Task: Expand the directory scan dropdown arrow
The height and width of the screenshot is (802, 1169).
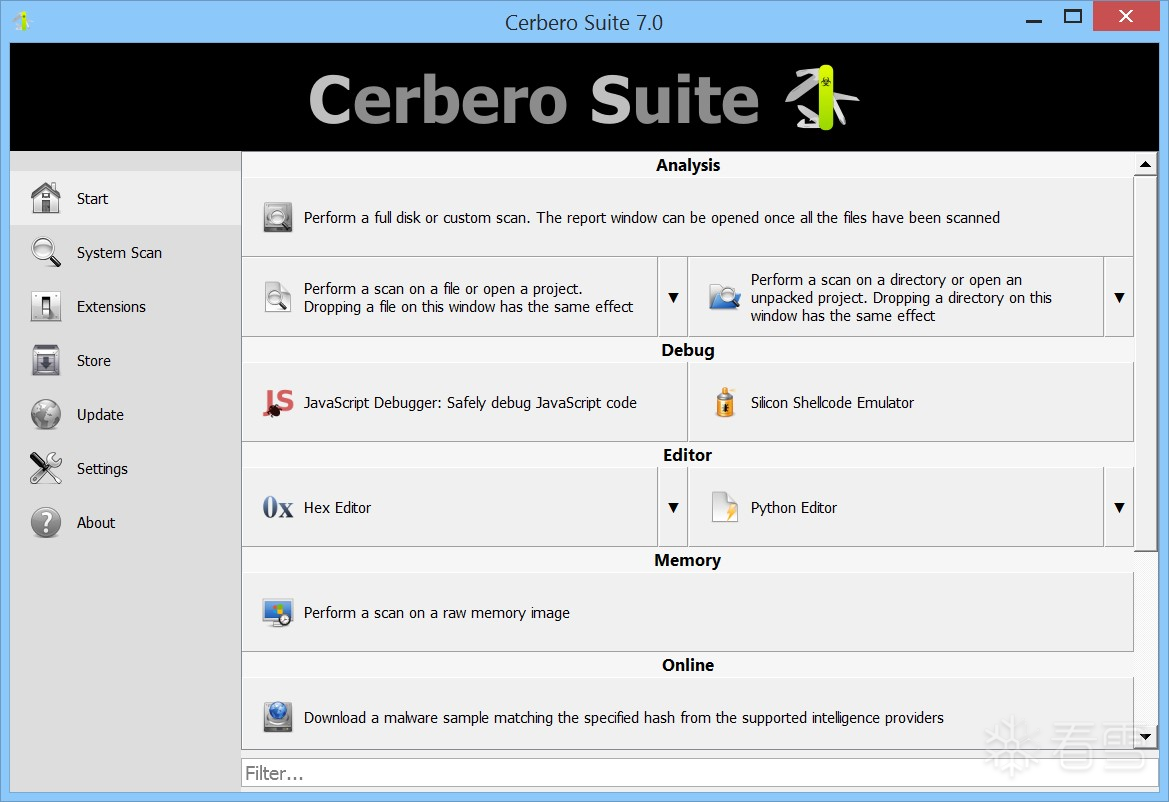Action: click(x=1119, y=297)
